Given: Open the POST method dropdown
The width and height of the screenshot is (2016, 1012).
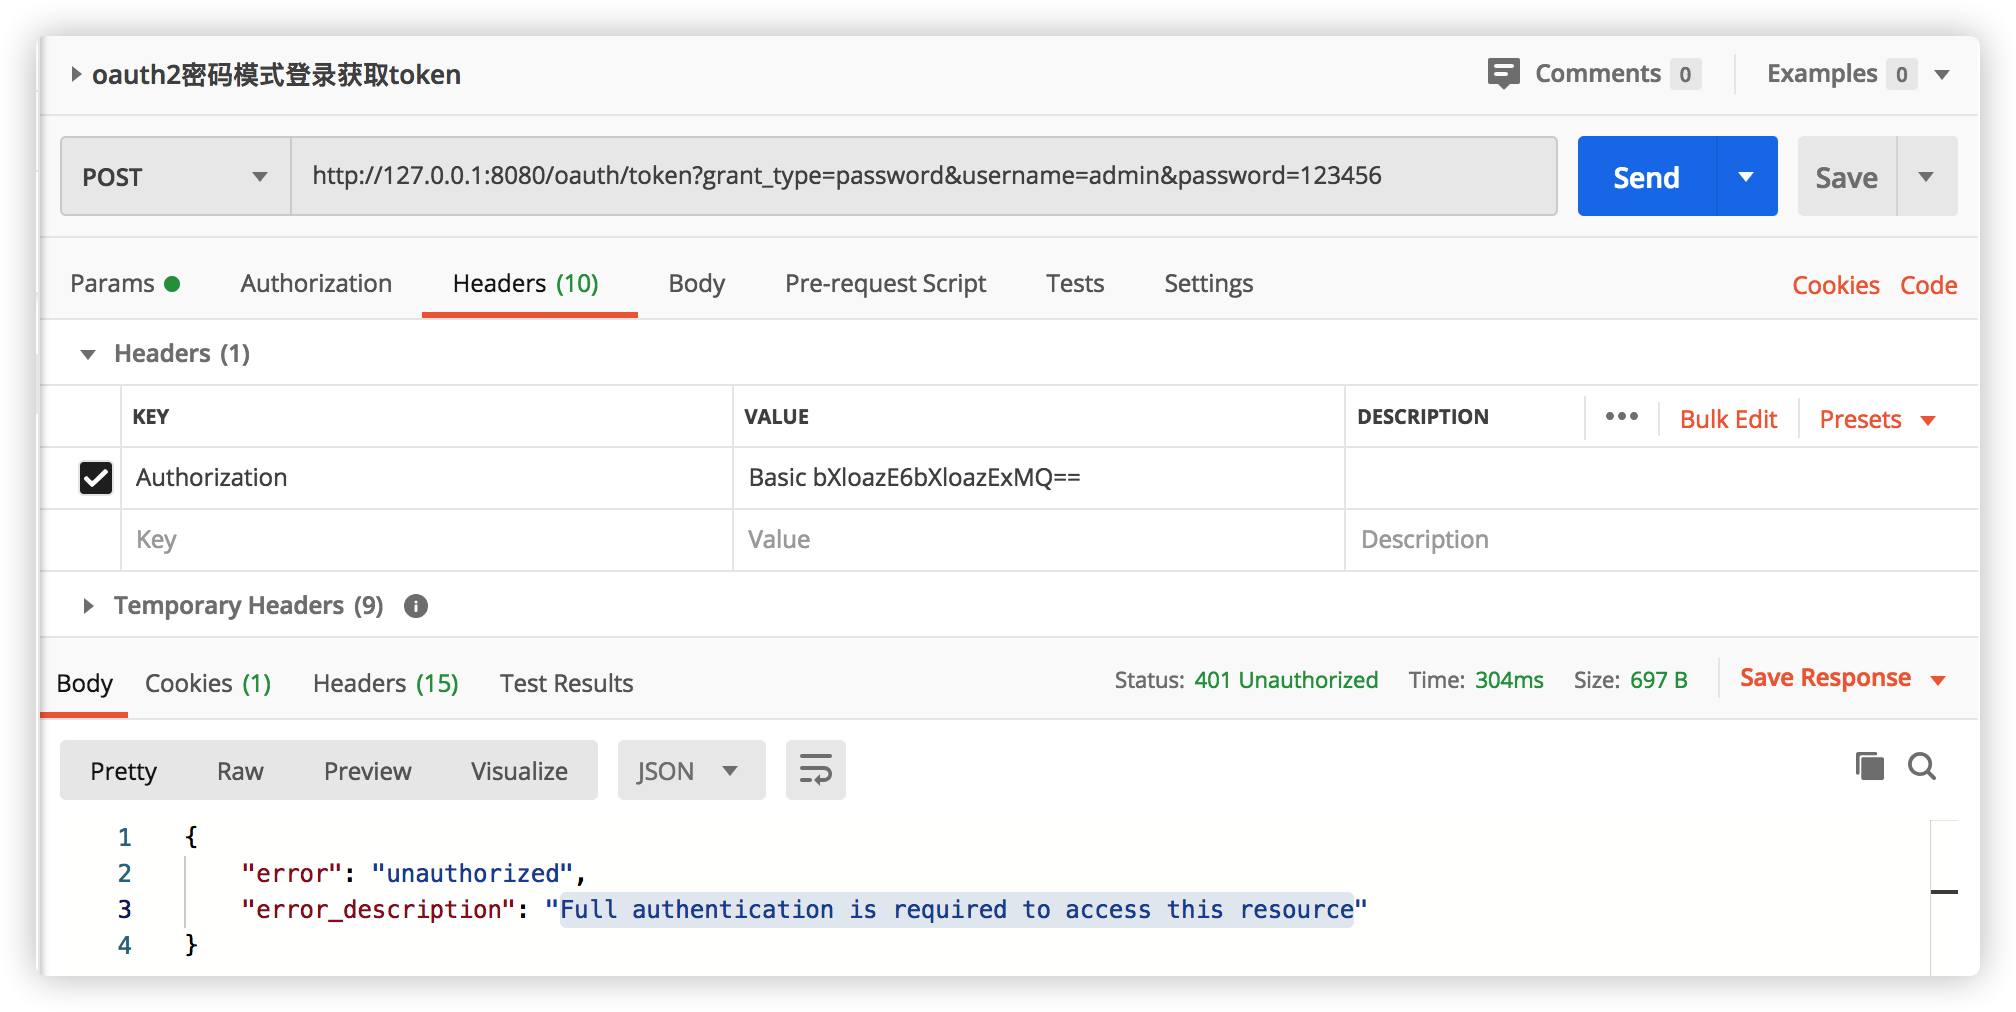Looking at the screenshot, I should click(175, 177).
